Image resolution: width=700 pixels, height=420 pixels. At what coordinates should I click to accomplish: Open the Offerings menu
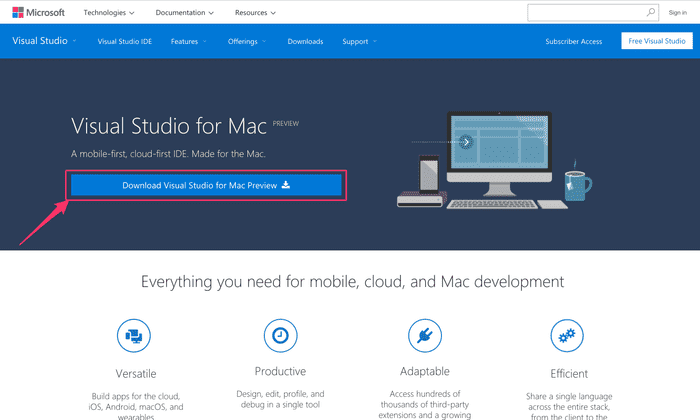coord(247,42)
